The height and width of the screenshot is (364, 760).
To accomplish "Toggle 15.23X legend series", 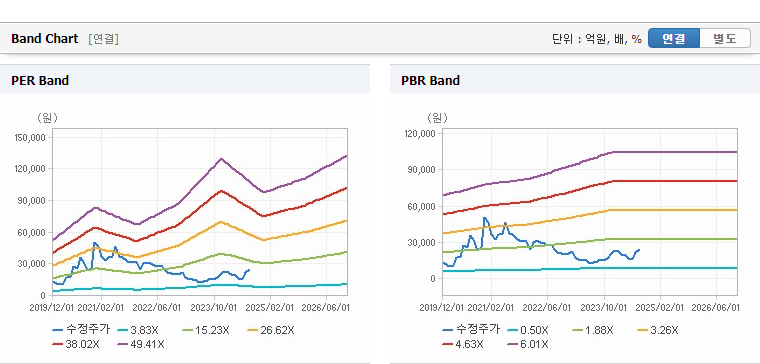I will (x=206, y=331).
